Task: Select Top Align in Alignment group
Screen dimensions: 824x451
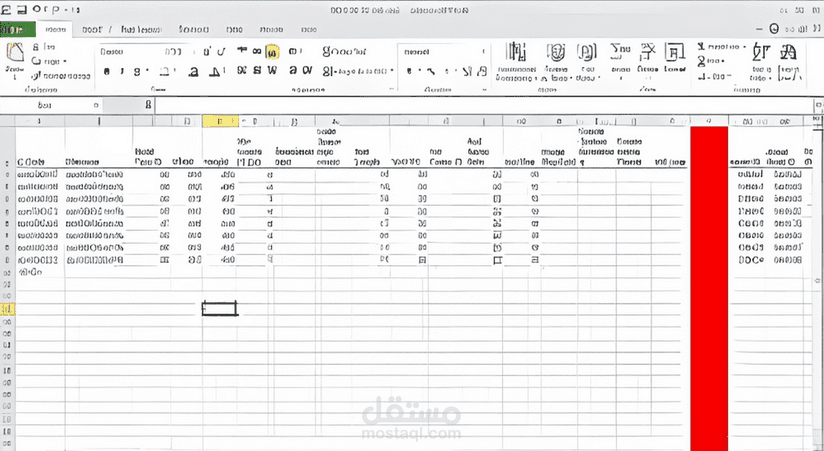Action: point(242,50)
